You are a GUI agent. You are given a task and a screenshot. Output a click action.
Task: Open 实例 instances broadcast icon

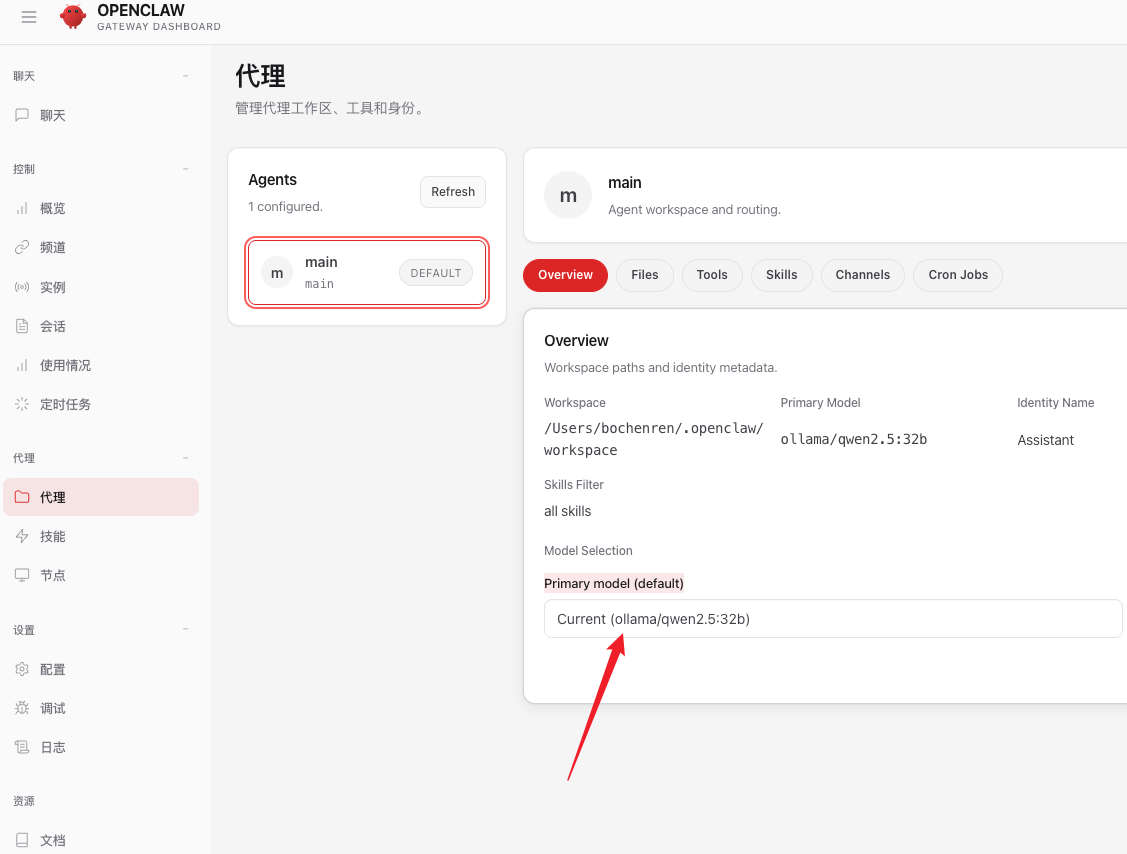(x=22, y=288)
